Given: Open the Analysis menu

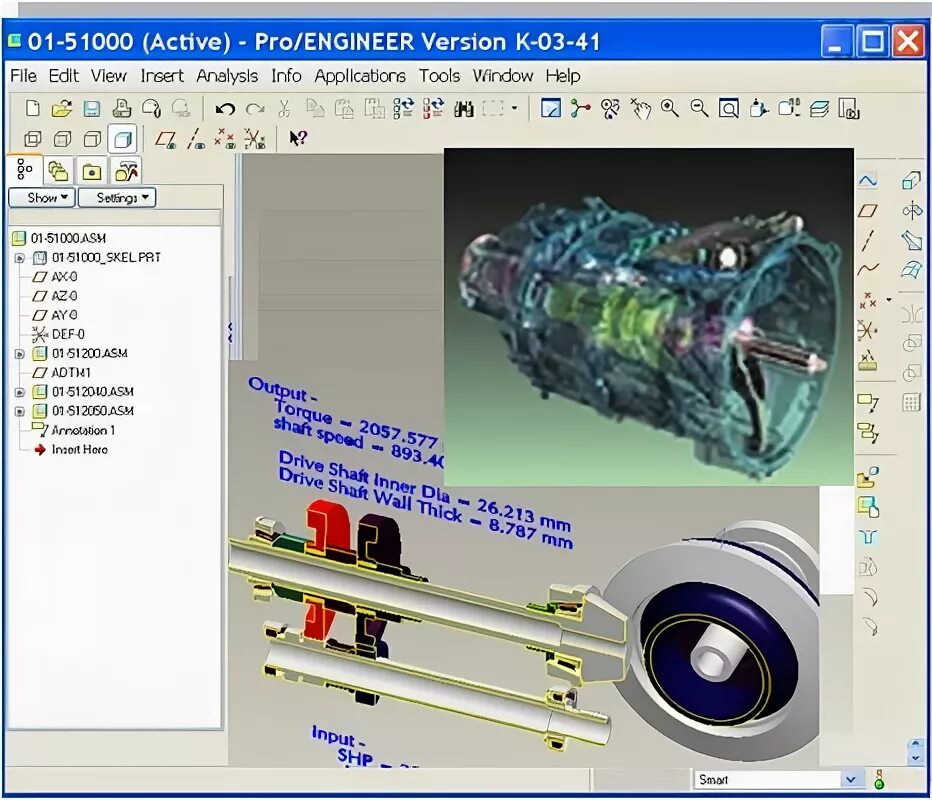Looking at the screenshot, I should pos(227,76).
